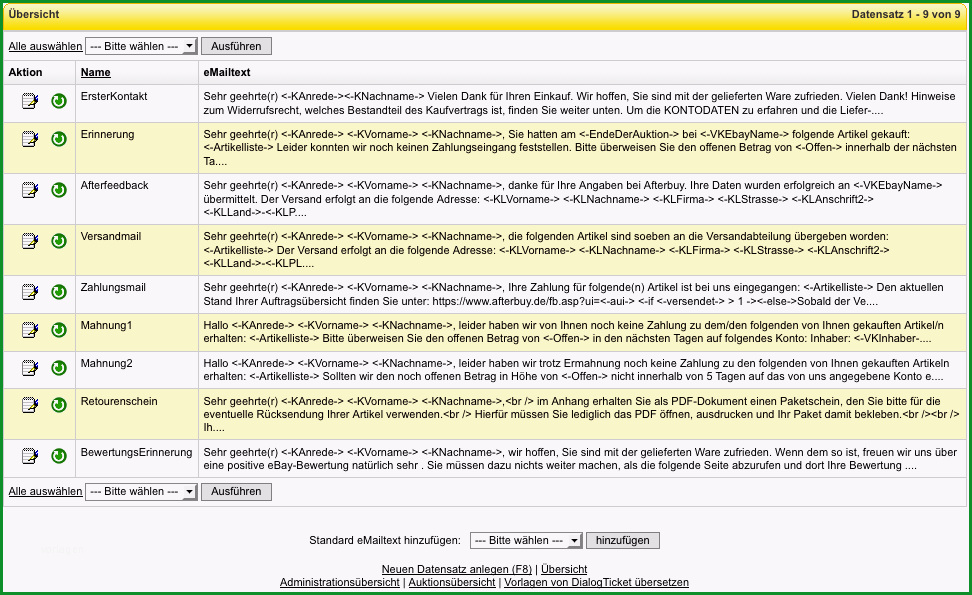972x595 pixels.
Task: Click the green icon for Mahnung2
Action: (x=59, y=368)
